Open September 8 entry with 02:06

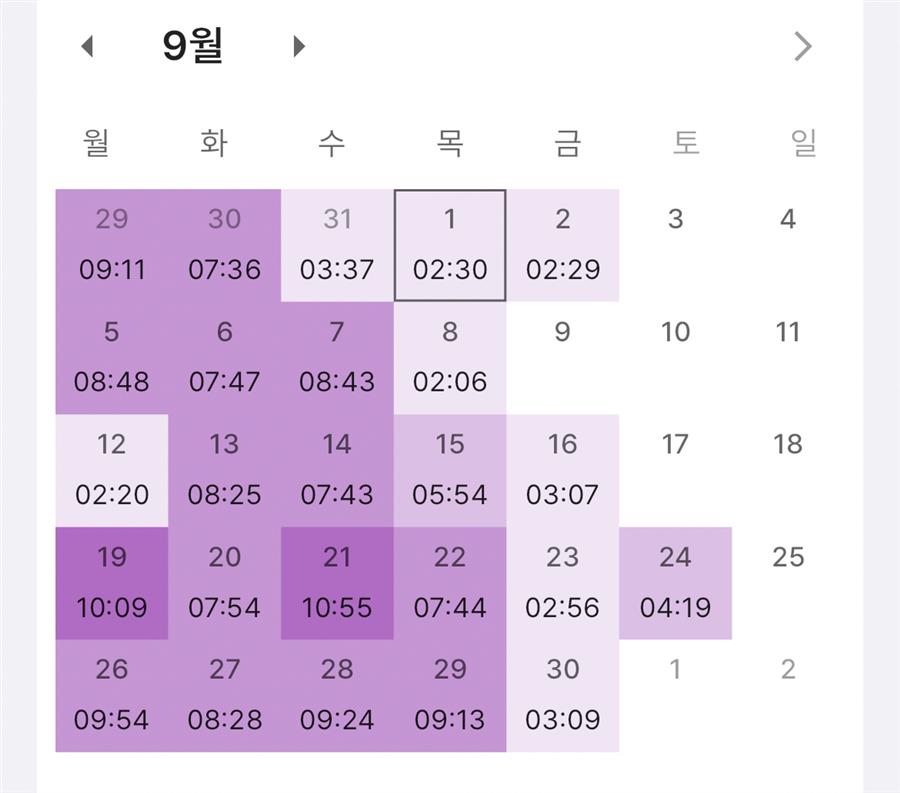coord(450,358)
